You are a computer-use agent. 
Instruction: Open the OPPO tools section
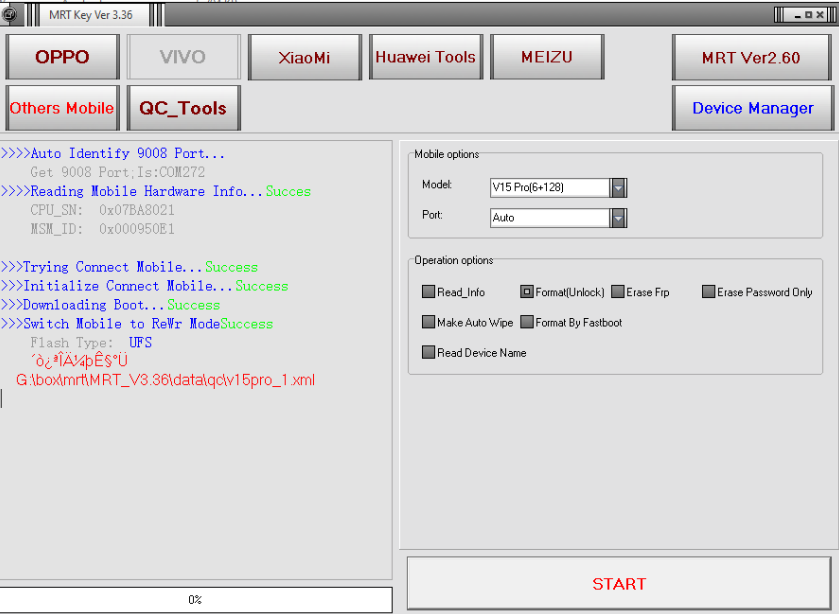click(63, 57)
